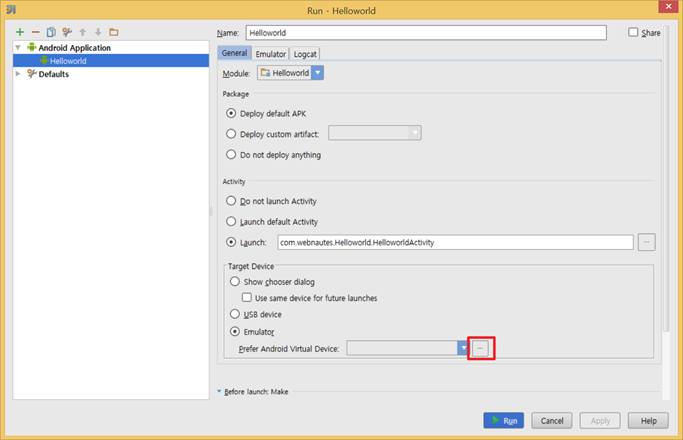Open AVD manager browse button beside device dropdown
The image size is (683, 440).
click(x=480, y=348)
